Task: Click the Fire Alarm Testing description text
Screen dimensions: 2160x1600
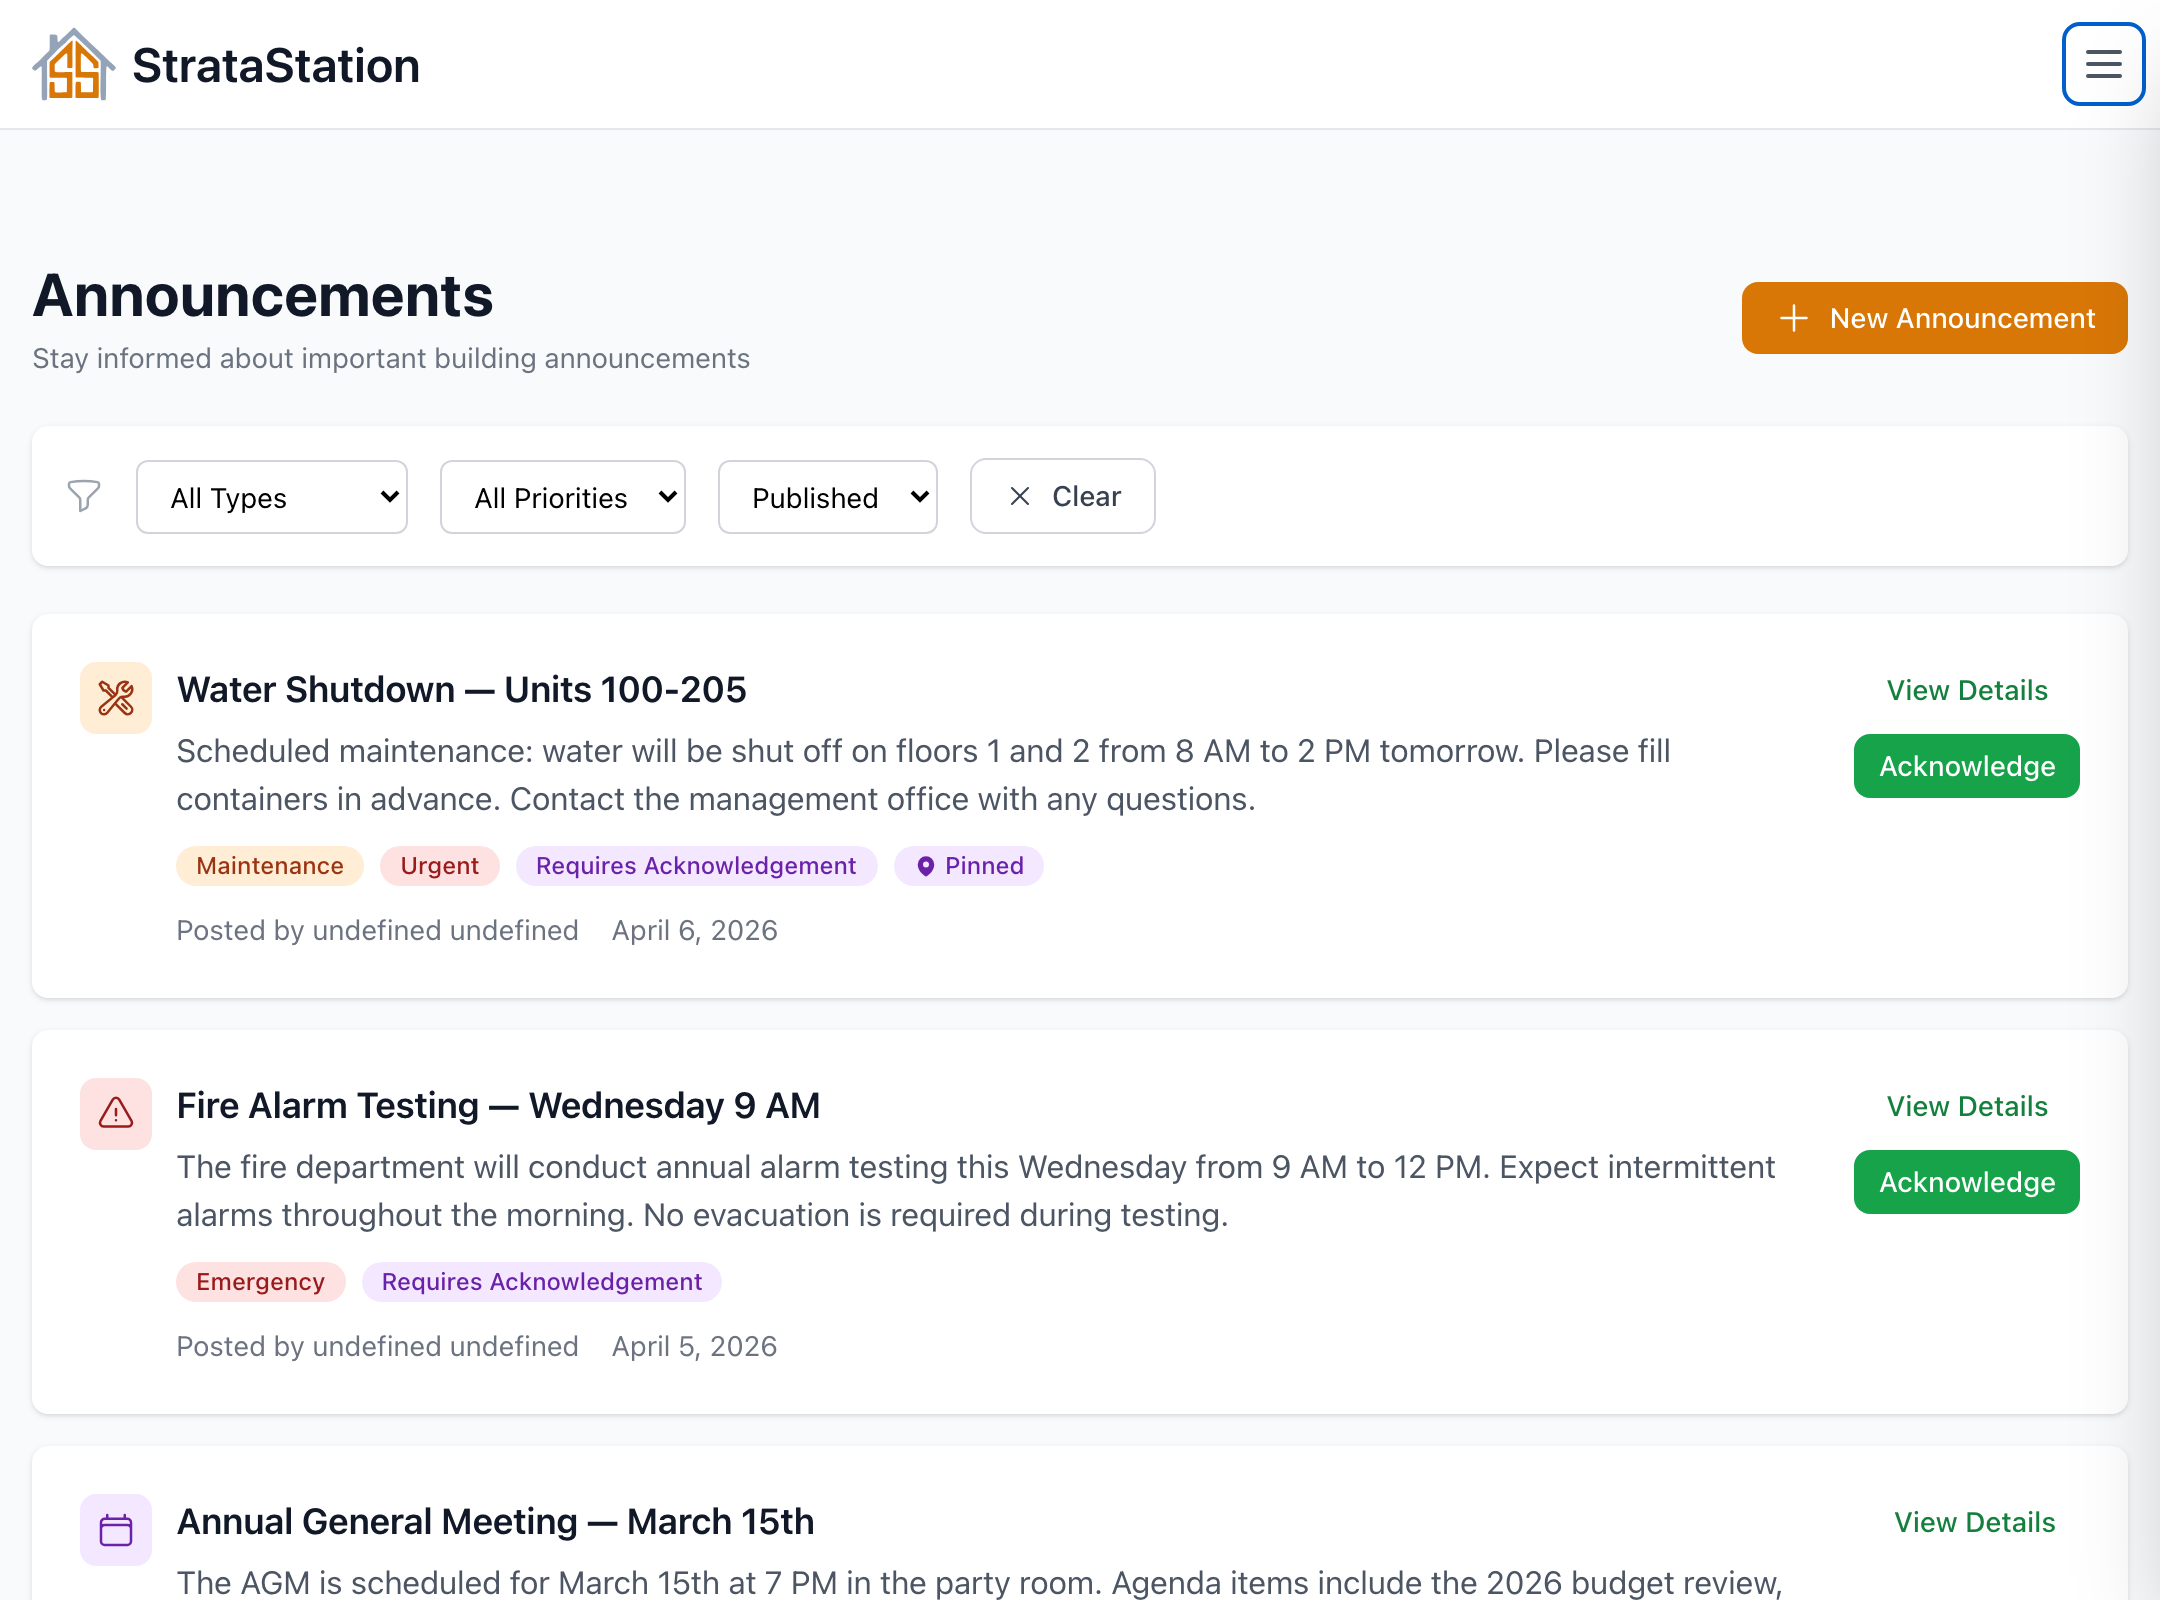Action: (x=976, y=1191)
